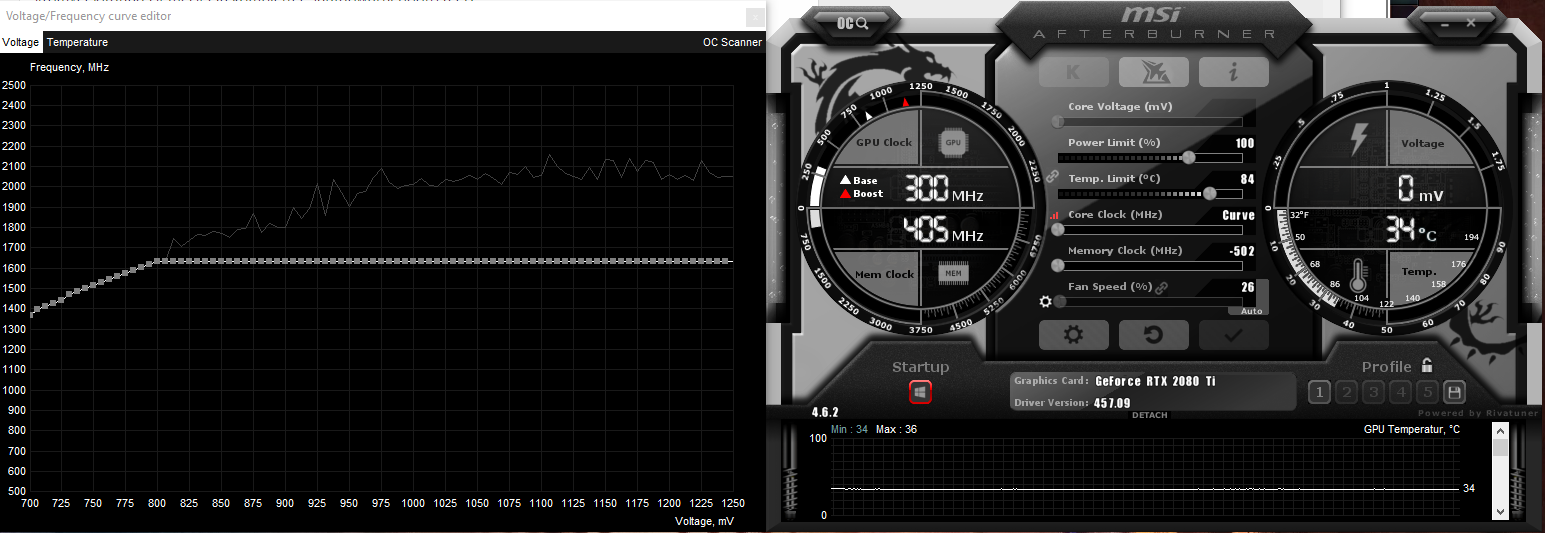Click the MSI dragon logo button
Viewport: 1545px width, 533px height.
(x=1153, y=72)
